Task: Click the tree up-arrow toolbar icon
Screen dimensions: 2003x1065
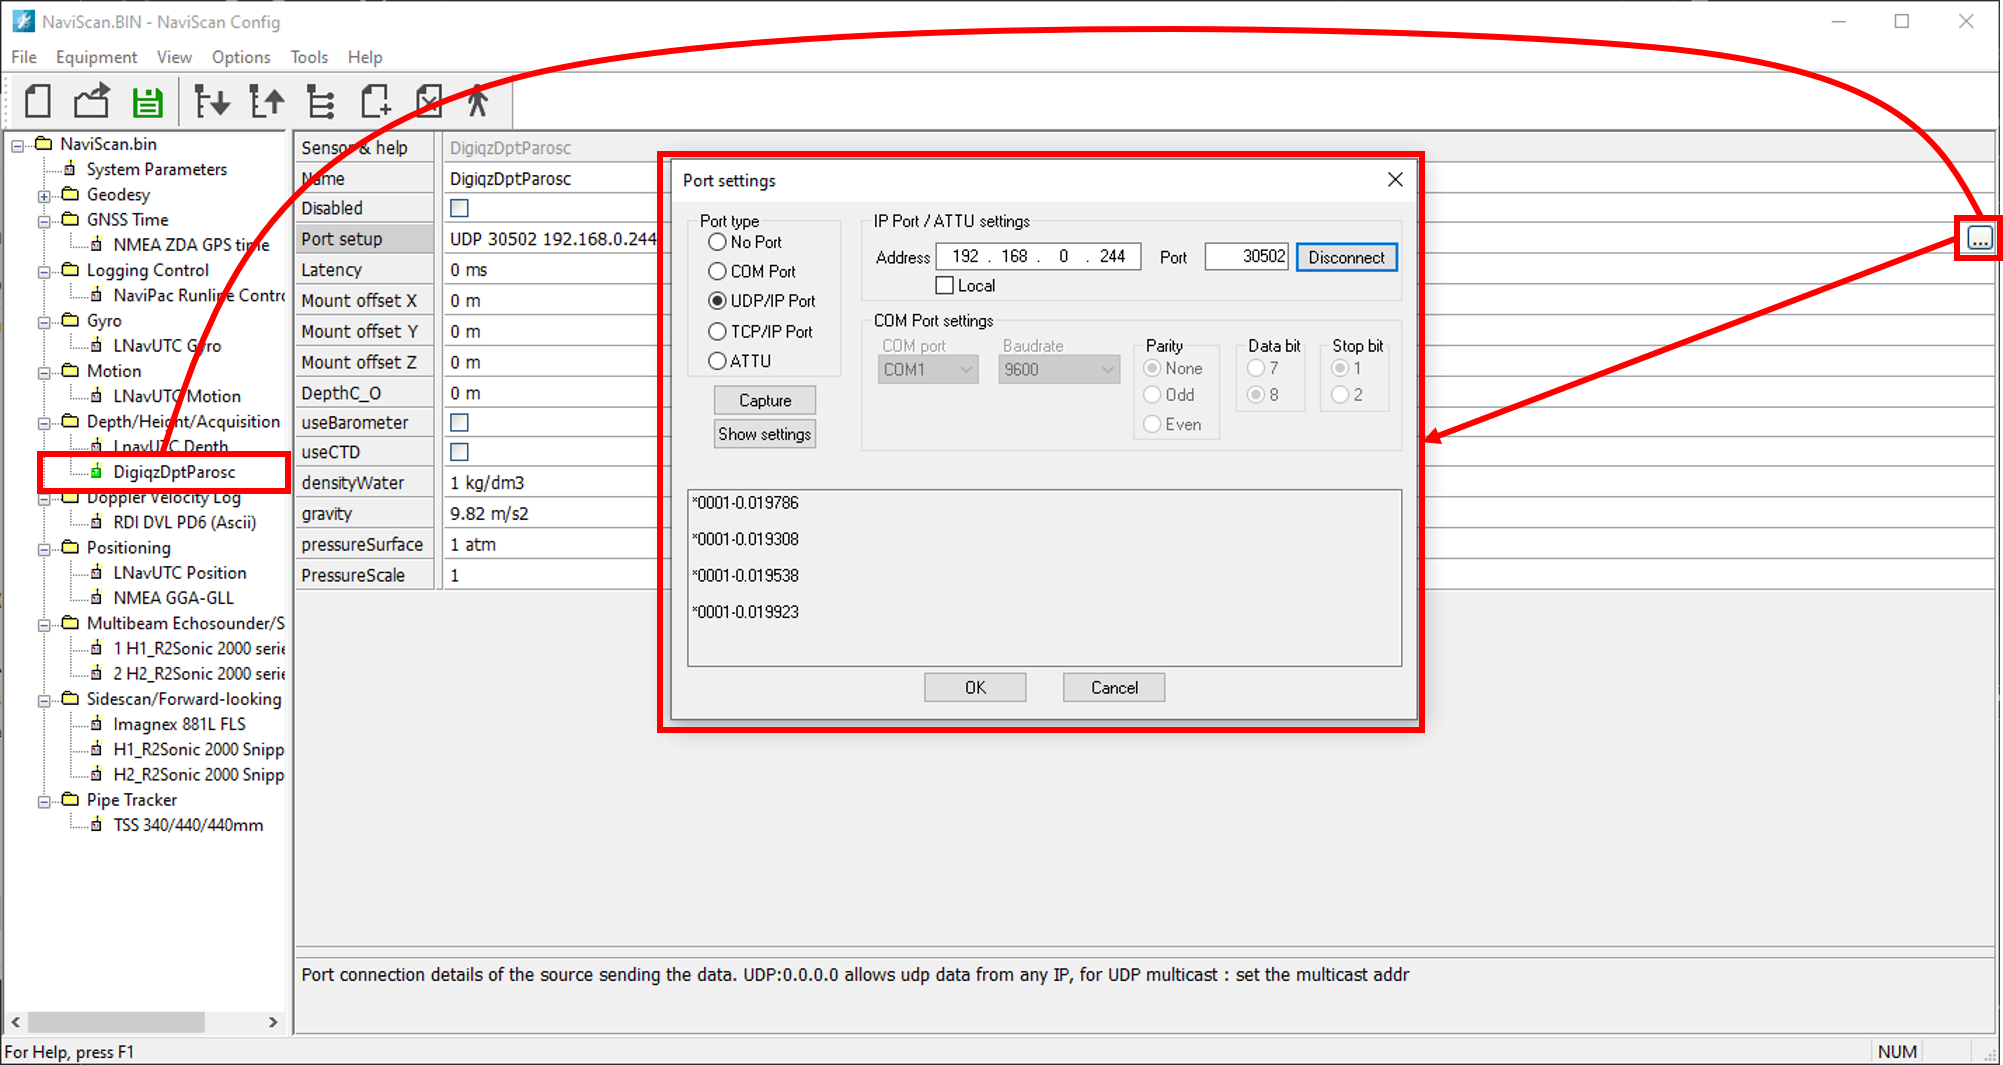Action: [266, 102]
